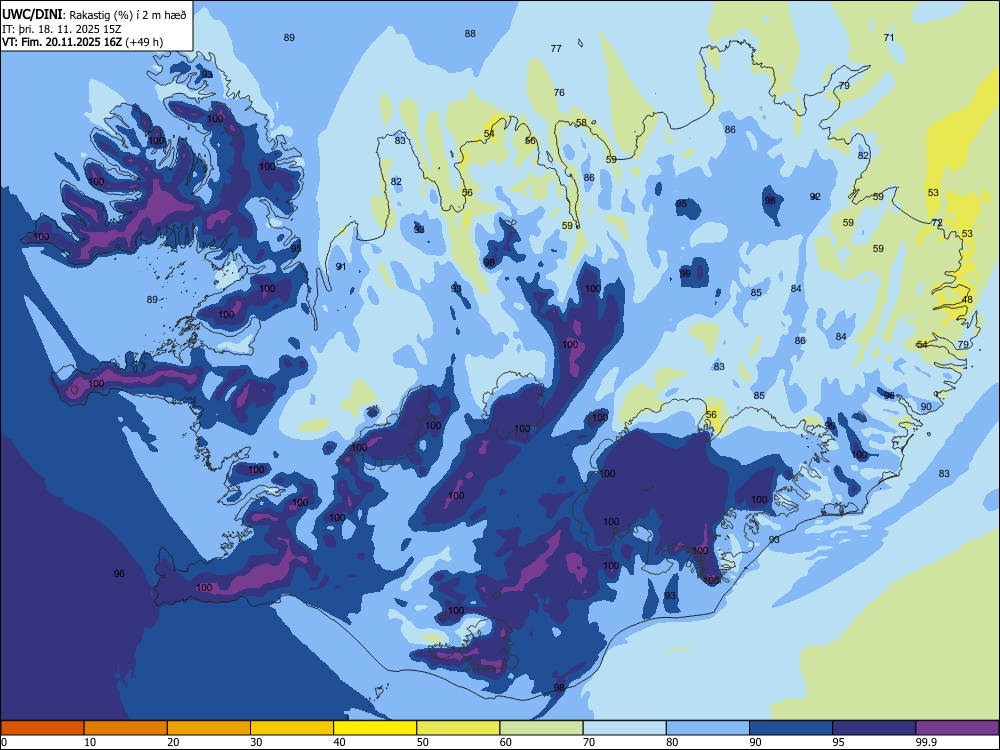This screenshot has height=750, width=1000.
Task: Click the pale green 60–70 legend swatch
Action: [541, 728]
